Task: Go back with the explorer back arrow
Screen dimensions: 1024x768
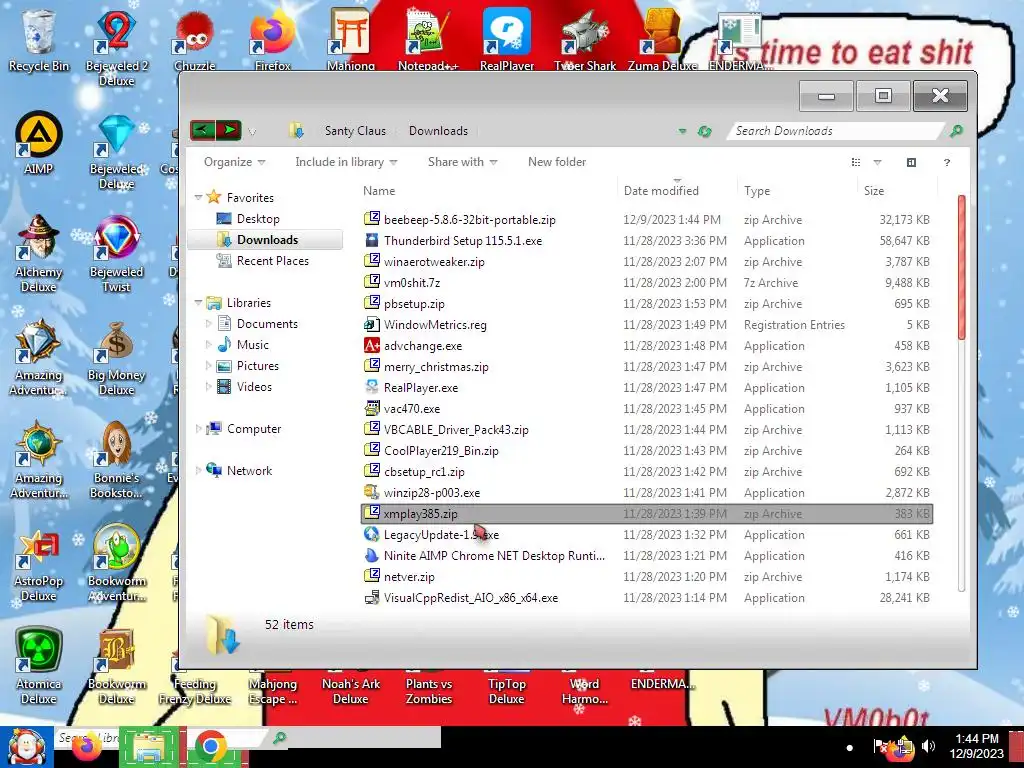Action: [202, 130]
